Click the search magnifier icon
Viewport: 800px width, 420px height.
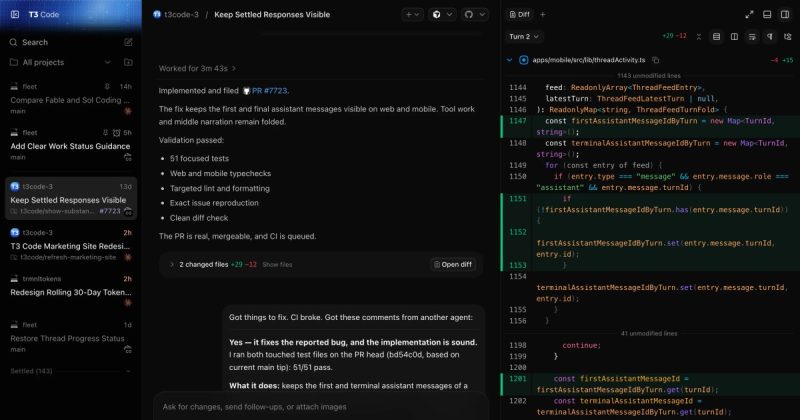(x=14, y=42)
